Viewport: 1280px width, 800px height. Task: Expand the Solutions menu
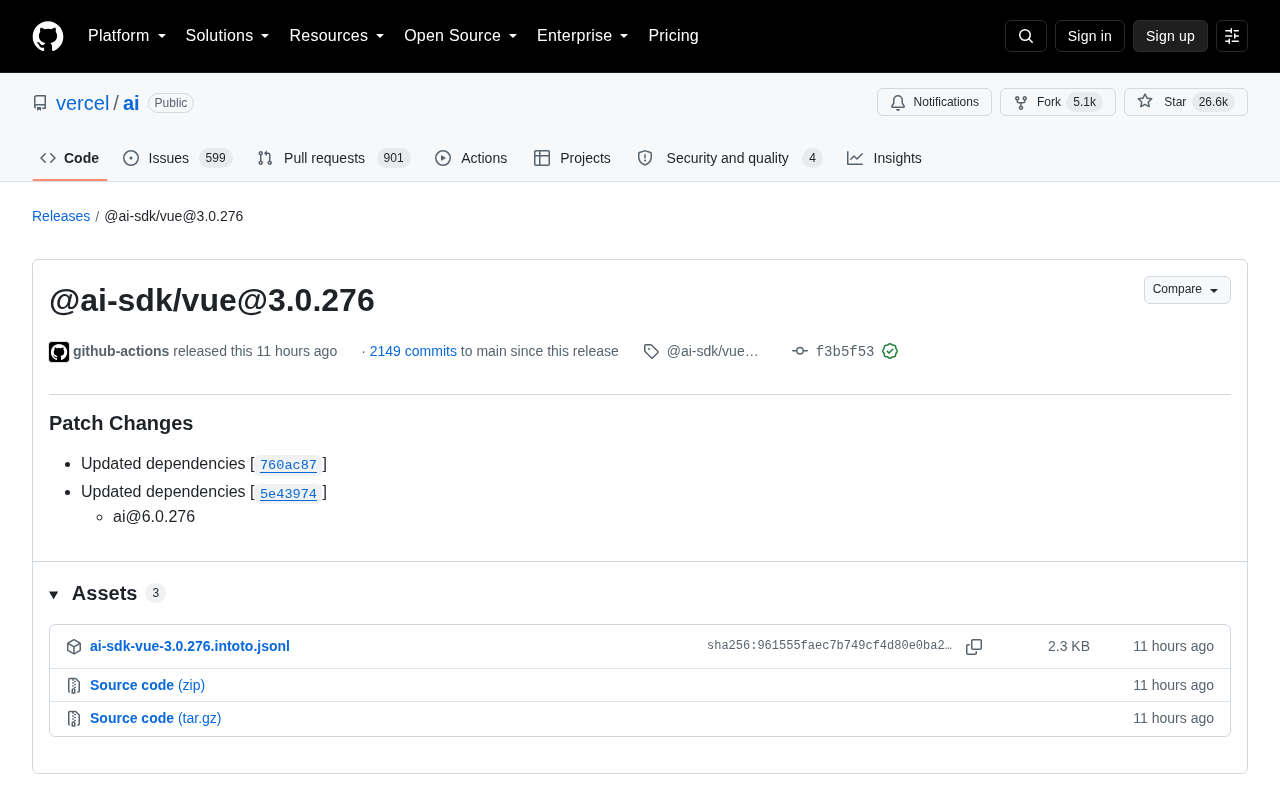pyautogui.click(x=228, y=36)
